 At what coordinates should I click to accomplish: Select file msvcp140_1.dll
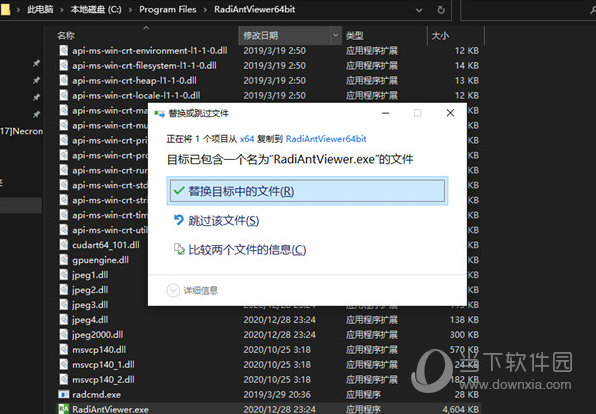tap(103, 365)
